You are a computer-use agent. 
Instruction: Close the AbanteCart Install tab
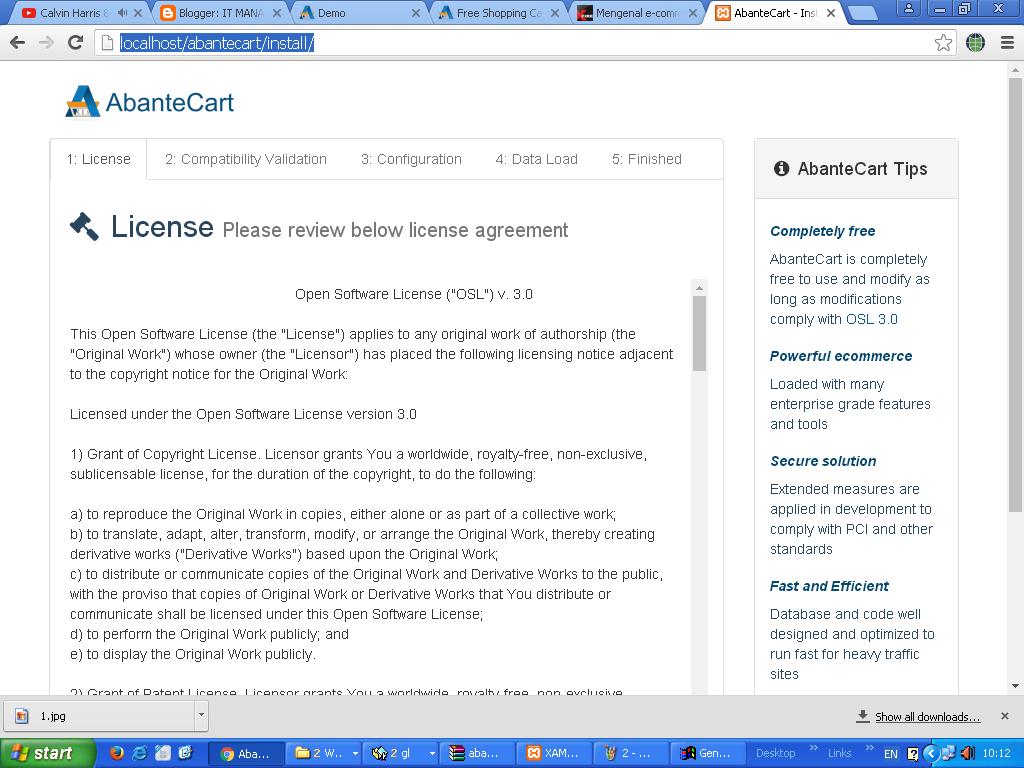tap(831, 13)
